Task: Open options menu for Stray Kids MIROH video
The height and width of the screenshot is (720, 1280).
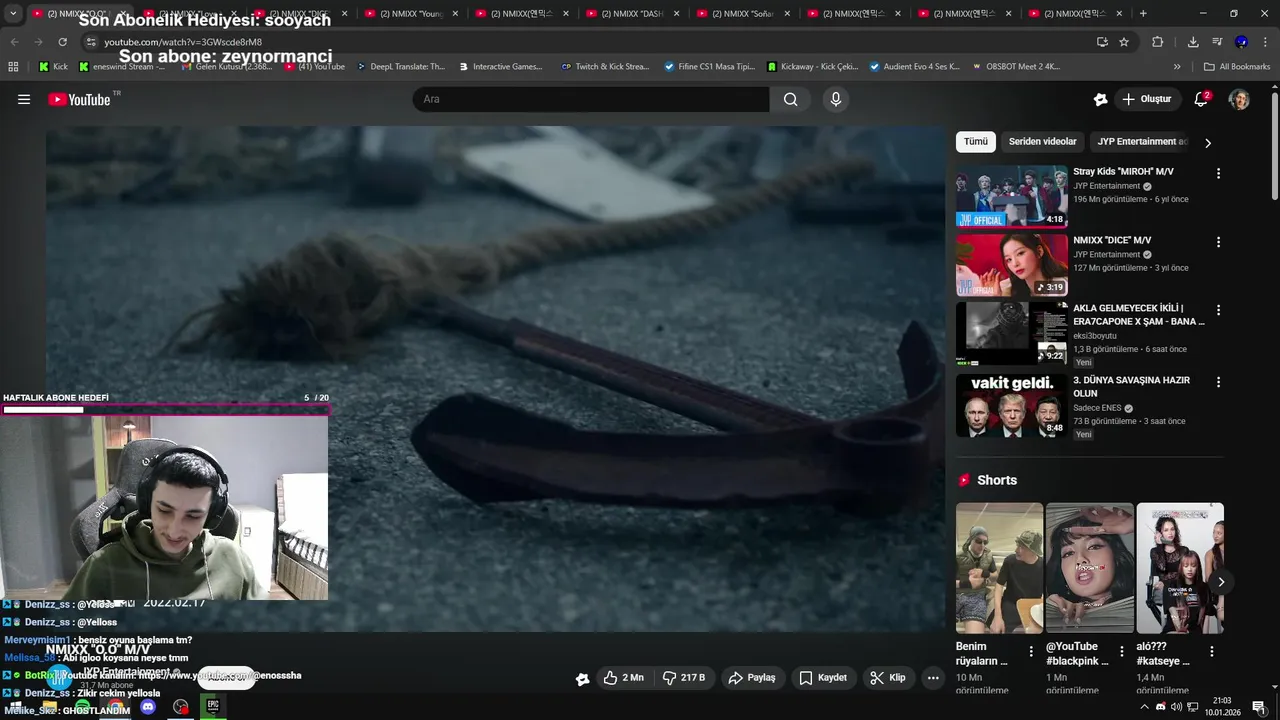Action: click(1218, 173)
